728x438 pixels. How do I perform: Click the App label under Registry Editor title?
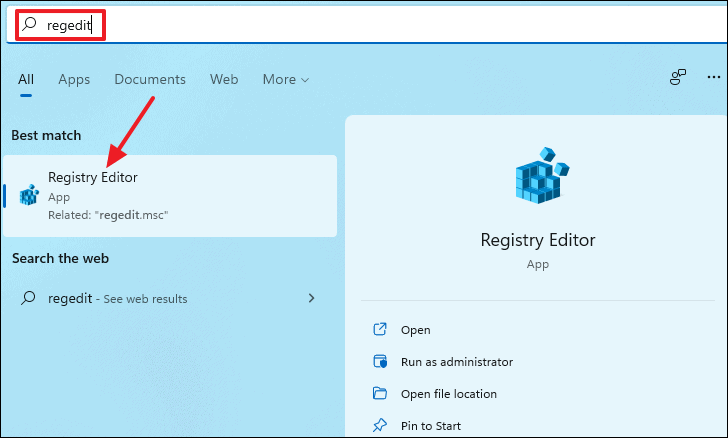pos(538,264)
